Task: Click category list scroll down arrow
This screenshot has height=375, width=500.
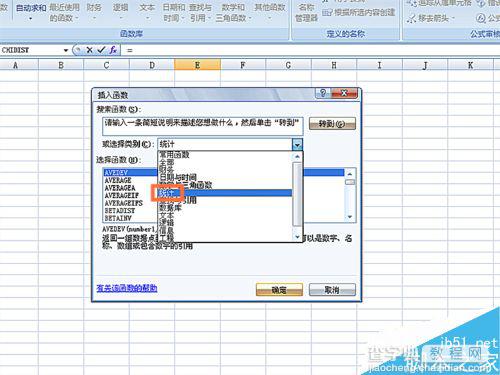Action: 297,237
